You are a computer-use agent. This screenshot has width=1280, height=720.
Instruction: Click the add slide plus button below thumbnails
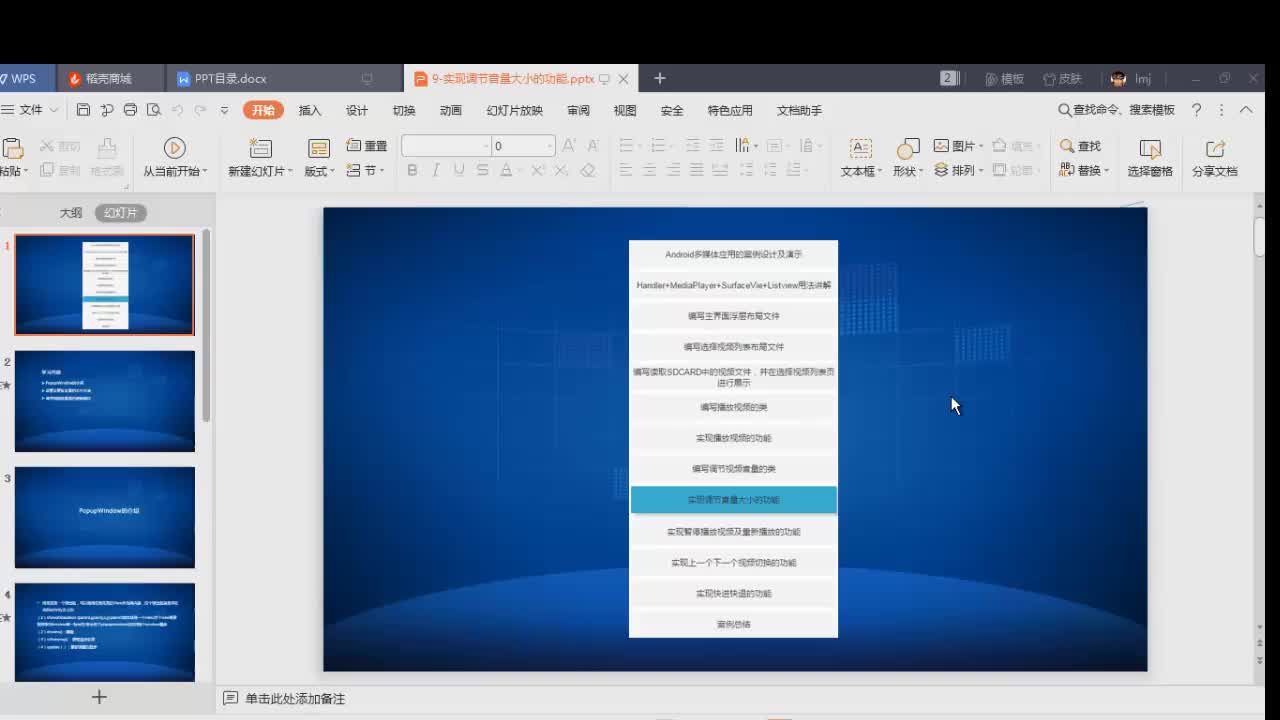99,697
